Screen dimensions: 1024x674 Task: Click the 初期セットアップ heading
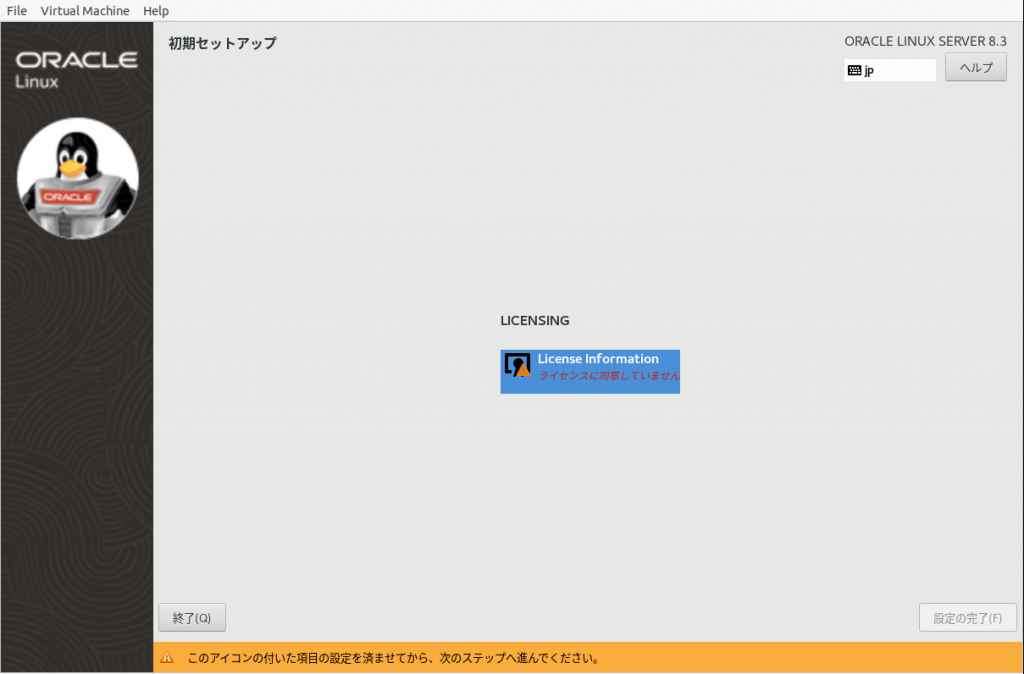click(222, 43)
